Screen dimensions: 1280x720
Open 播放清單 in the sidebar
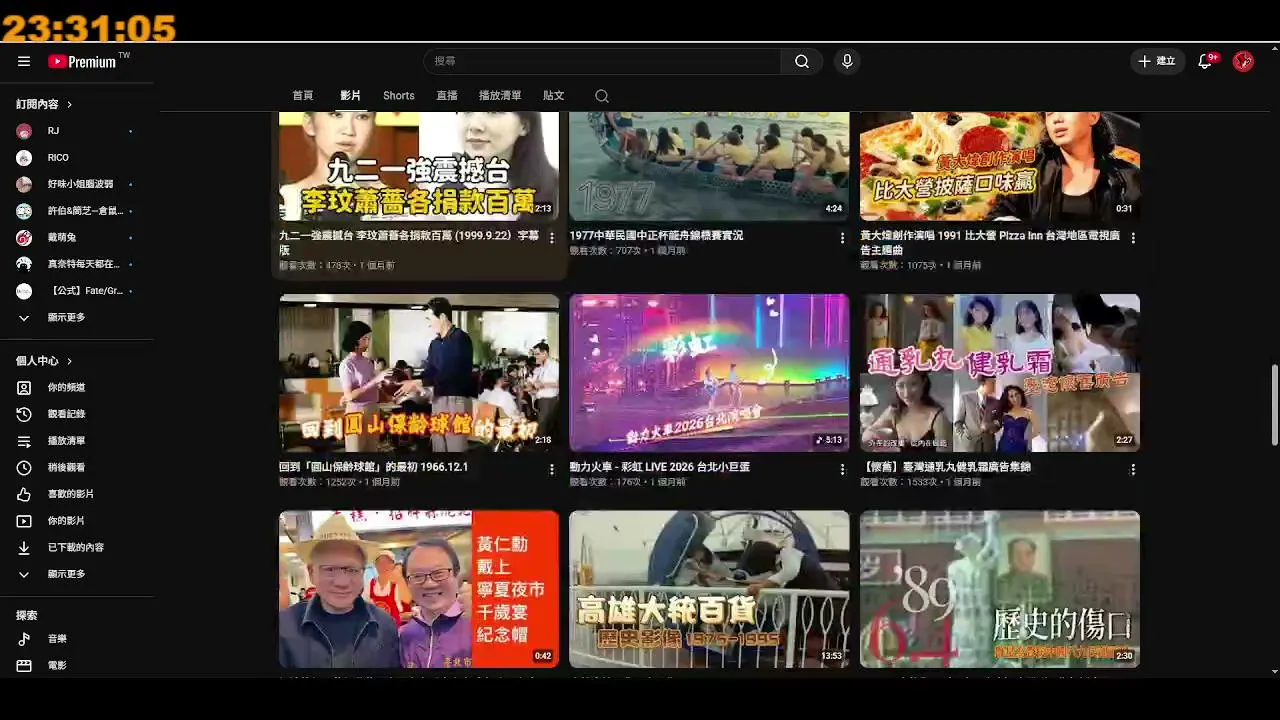pos(77,441)
